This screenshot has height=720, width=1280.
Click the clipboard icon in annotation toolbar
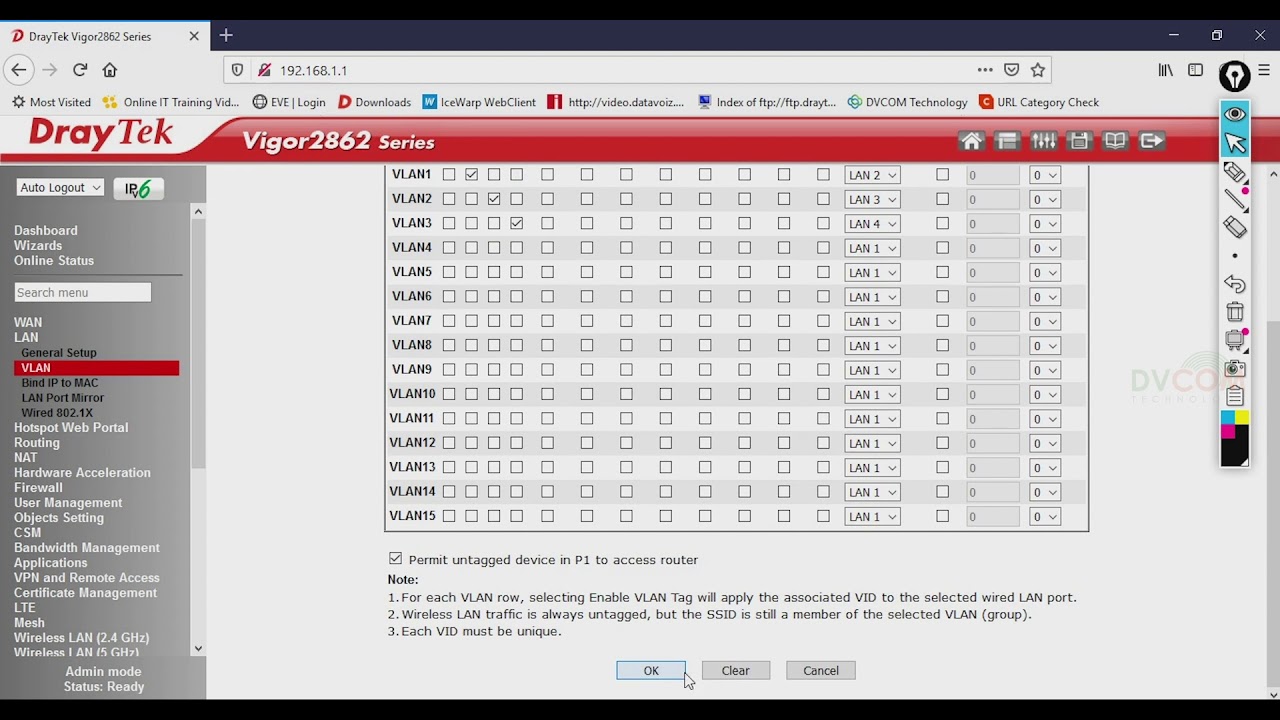pos(1235,396)
